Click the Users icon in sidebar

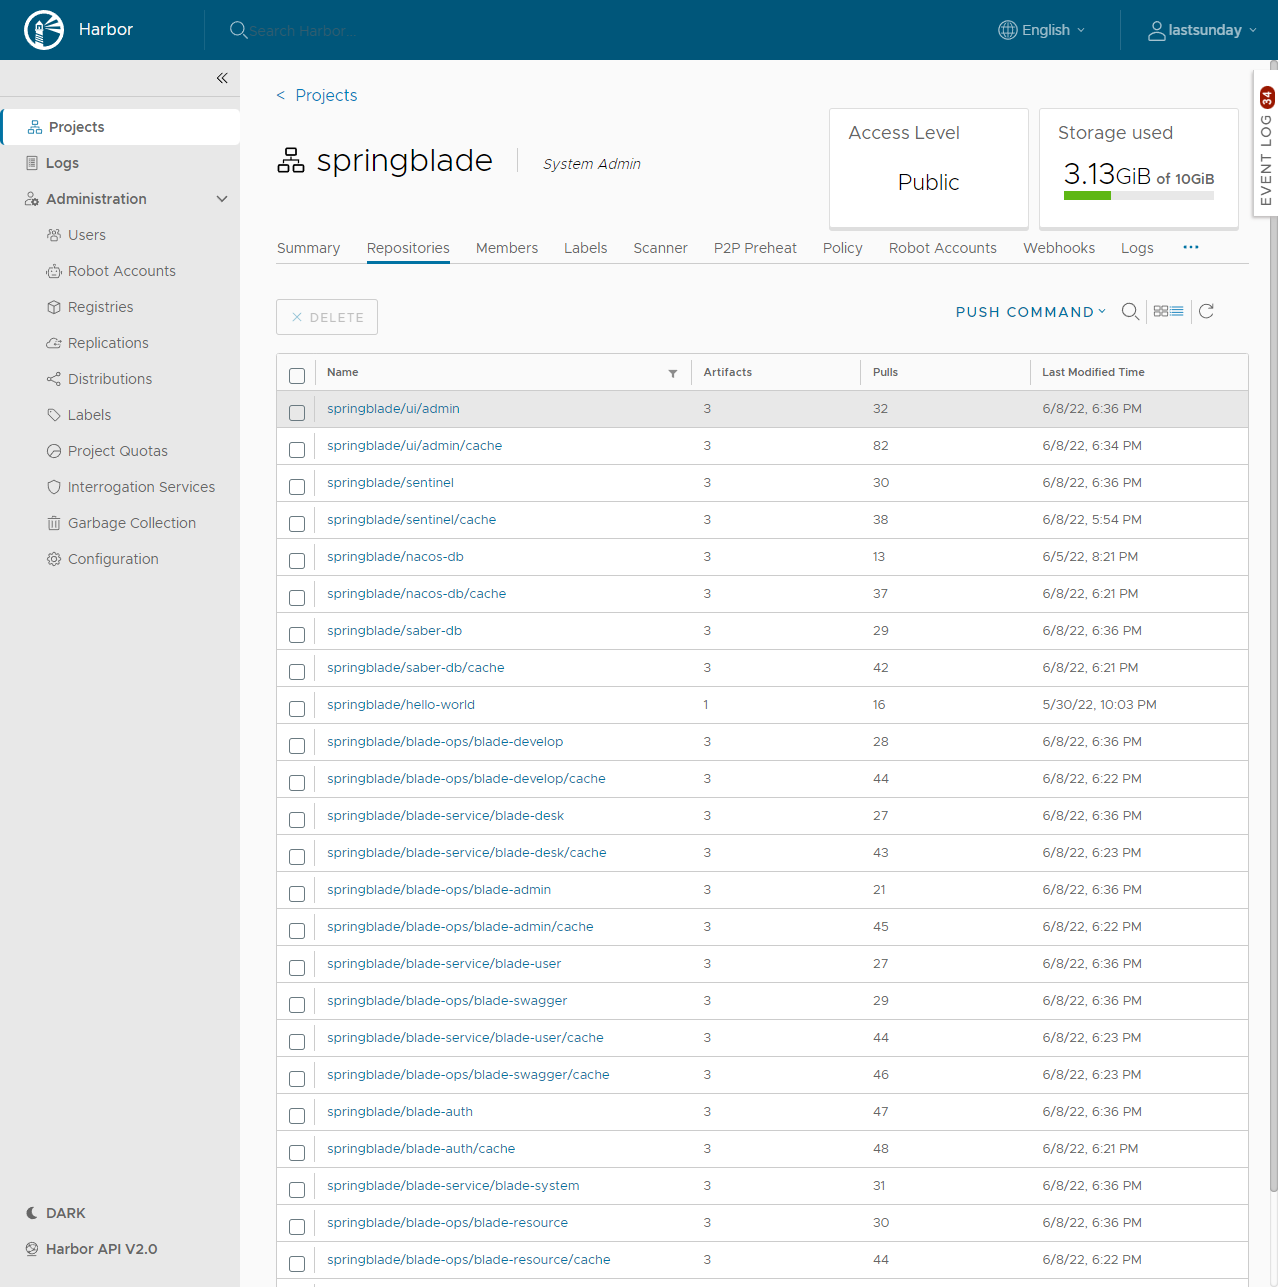tap(54, 235)
